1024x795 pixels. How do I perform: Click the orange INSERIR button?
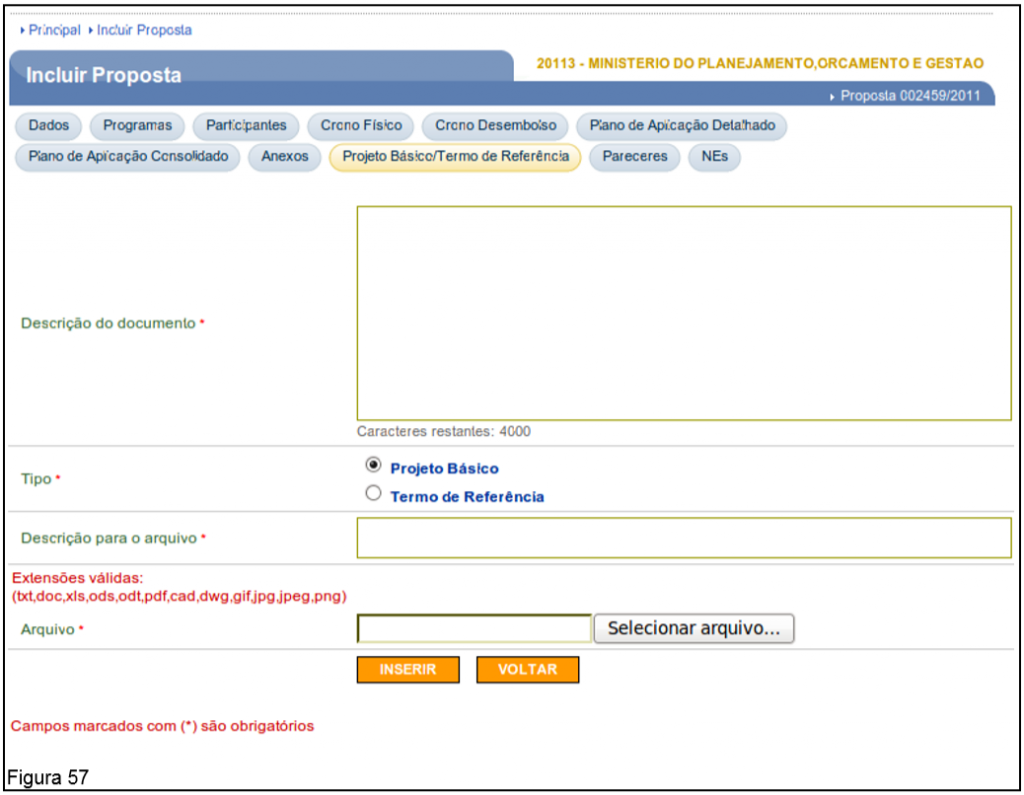408,670
